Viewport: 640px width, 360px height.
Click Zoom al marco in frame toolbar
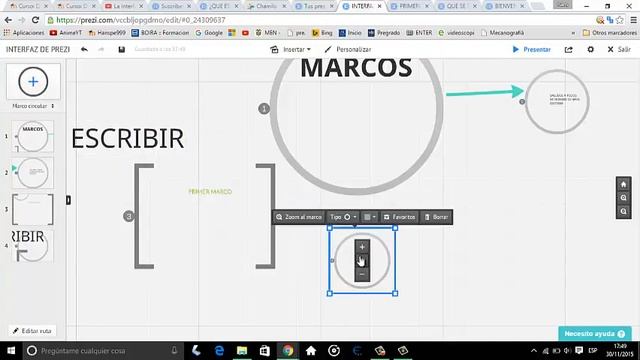[x=299, y=217]
